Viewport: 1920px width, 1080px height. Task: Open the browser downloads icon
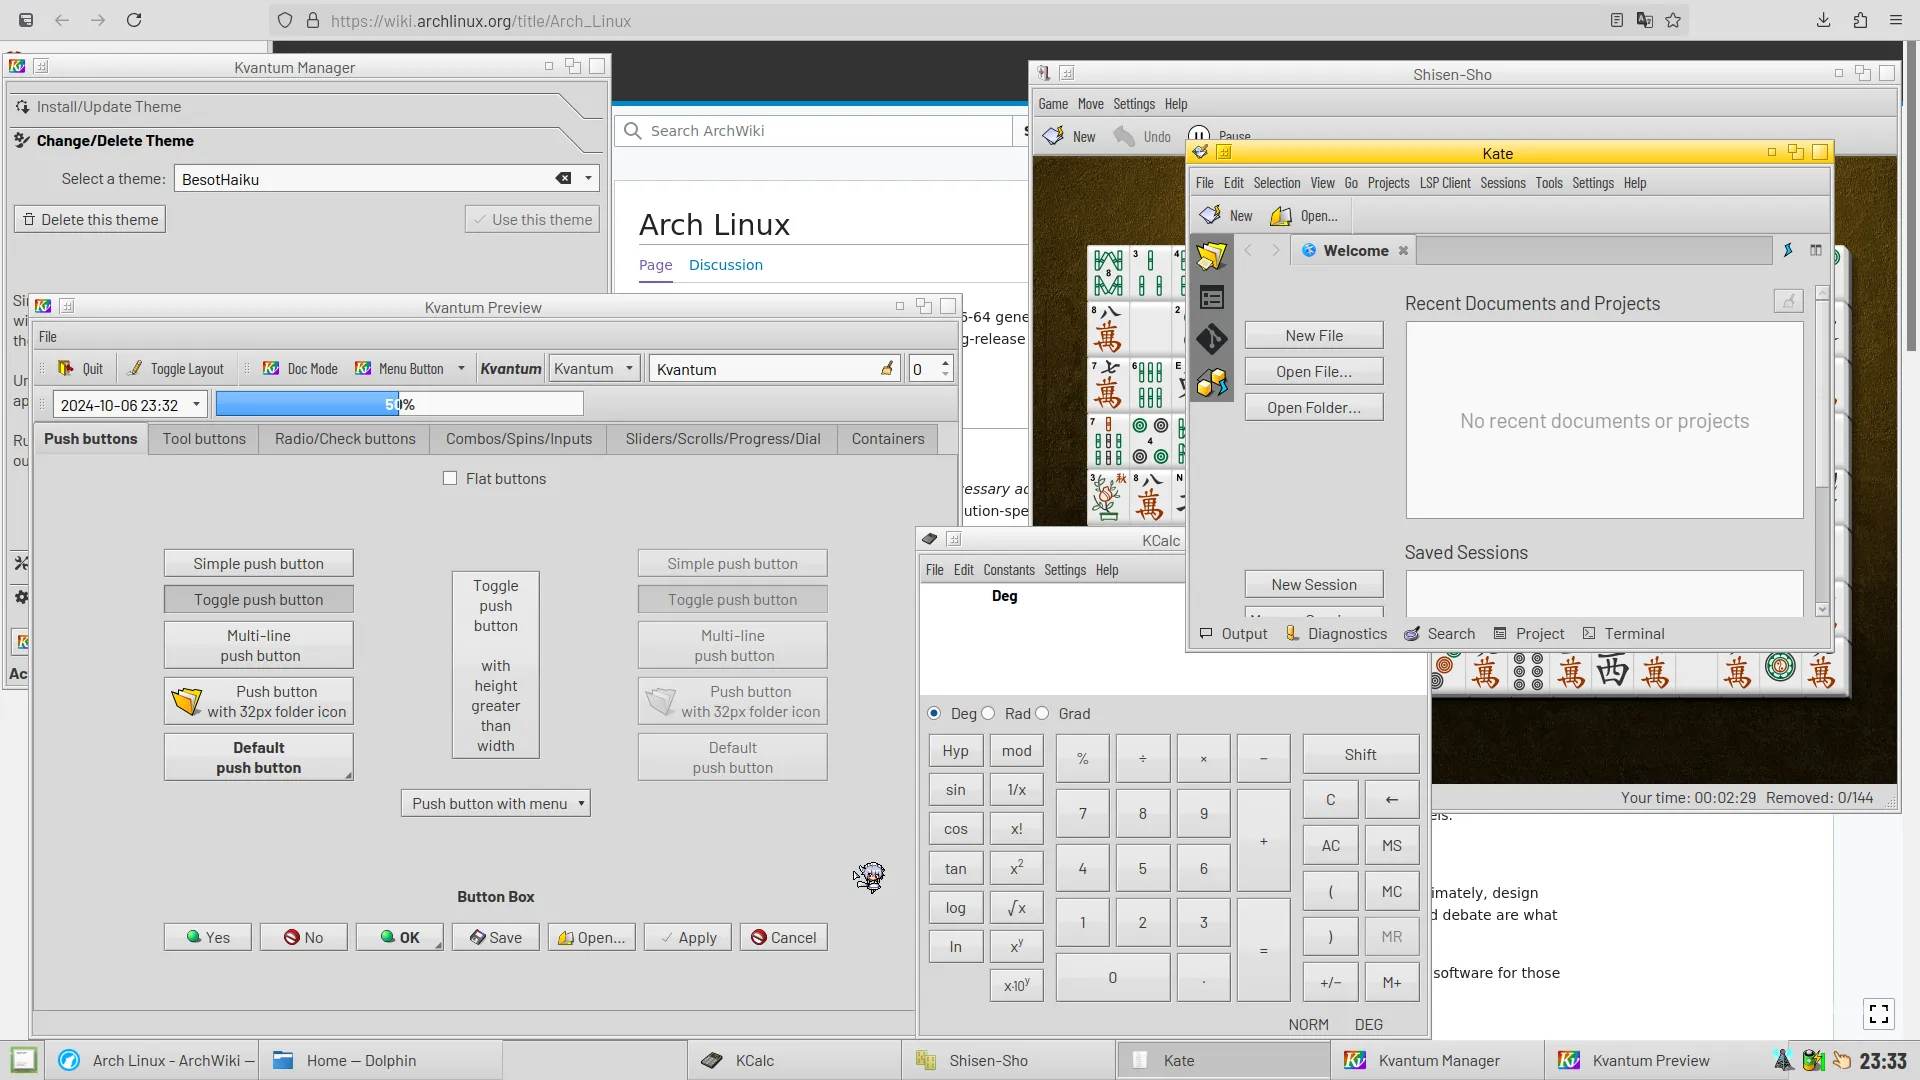coord(1824,20)
